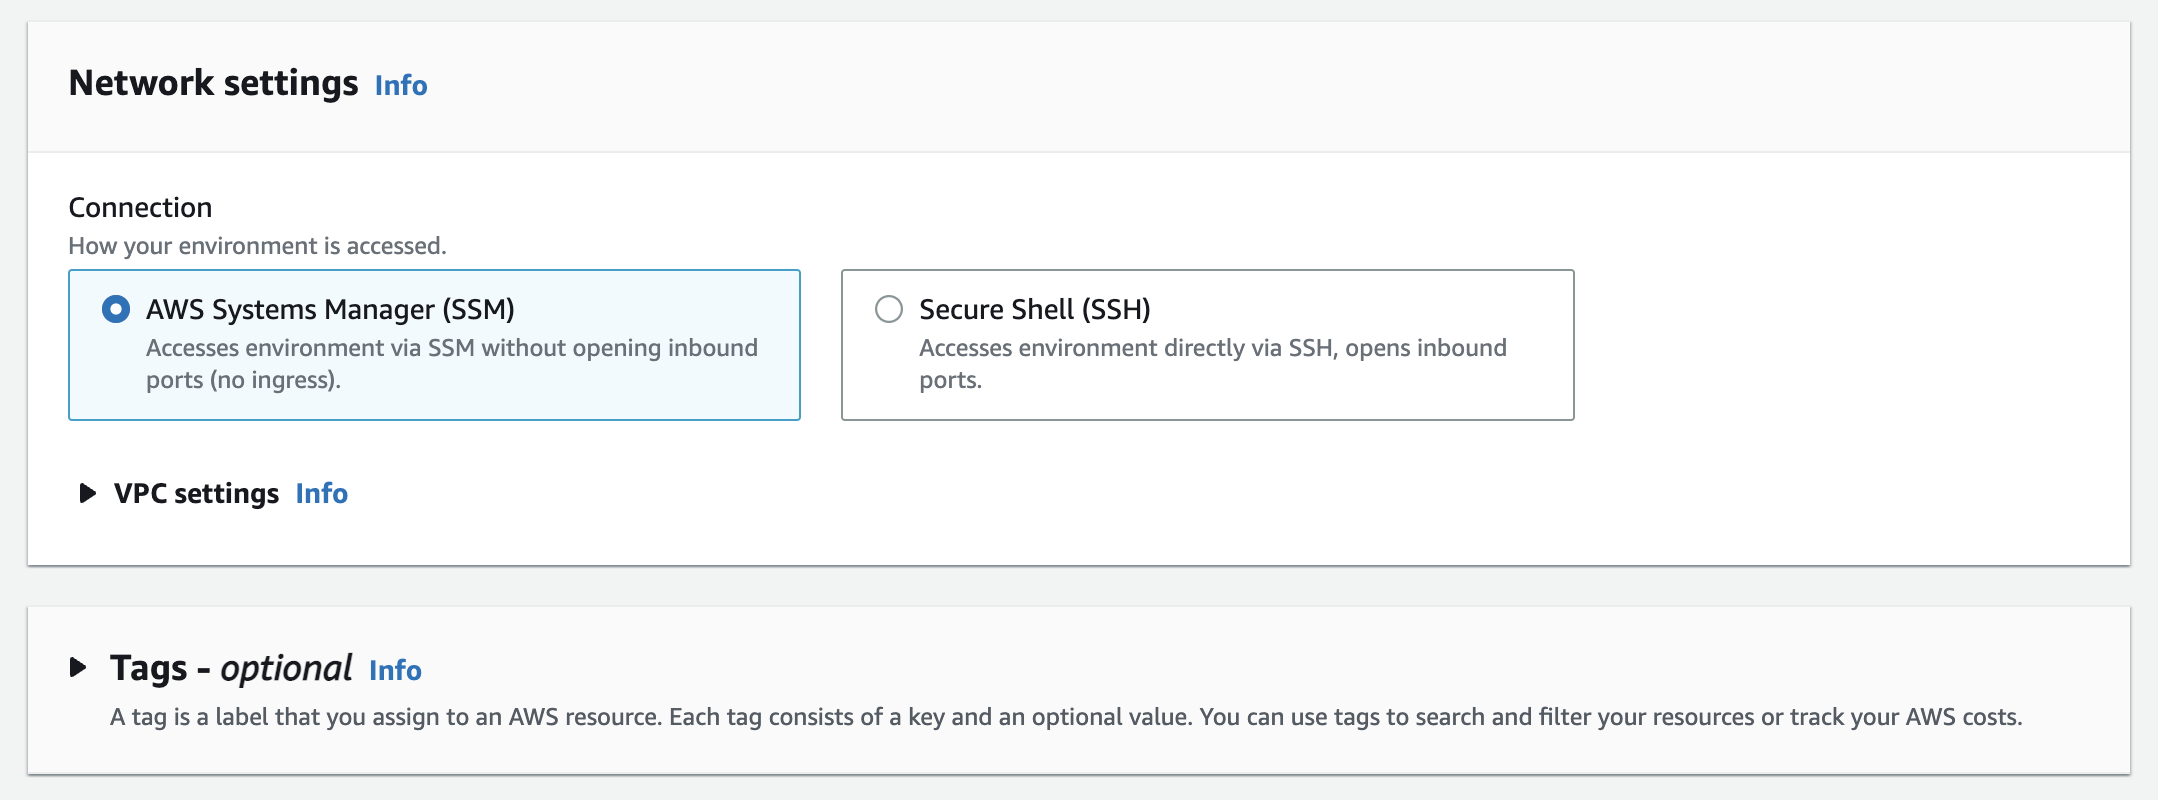
Task: Select the AWS Systems Manager (SSM) radio button
Action: [116, 309]
